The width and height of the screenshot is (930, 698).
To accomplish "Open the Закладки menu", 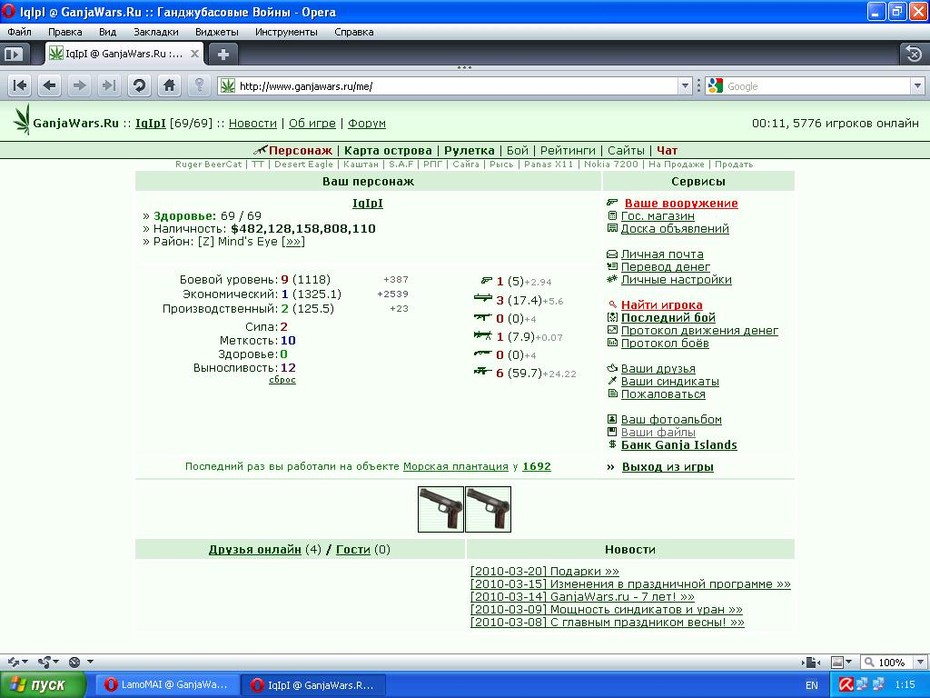I will (156, 32).
